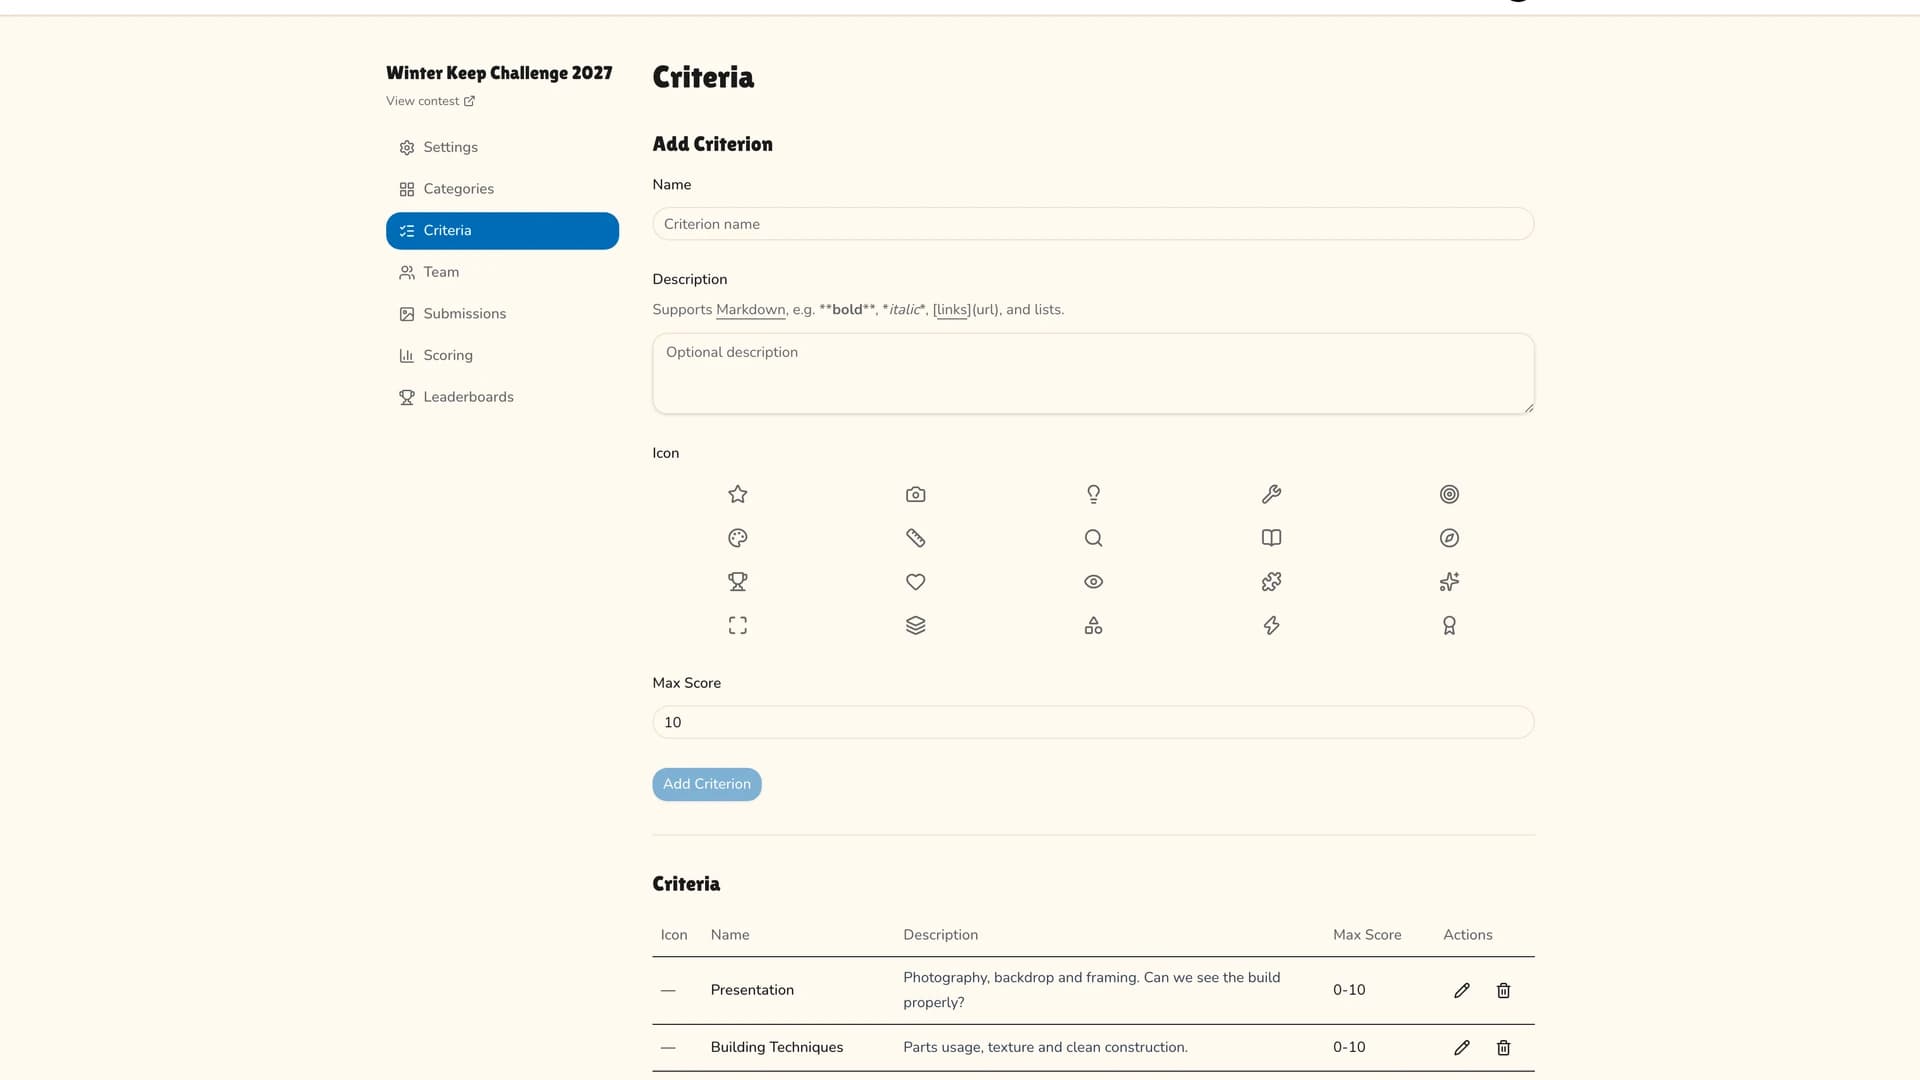Pick the heart icon
Image resolution: width=1920 pixels, height=1080 pixels.
pos(915,582)
